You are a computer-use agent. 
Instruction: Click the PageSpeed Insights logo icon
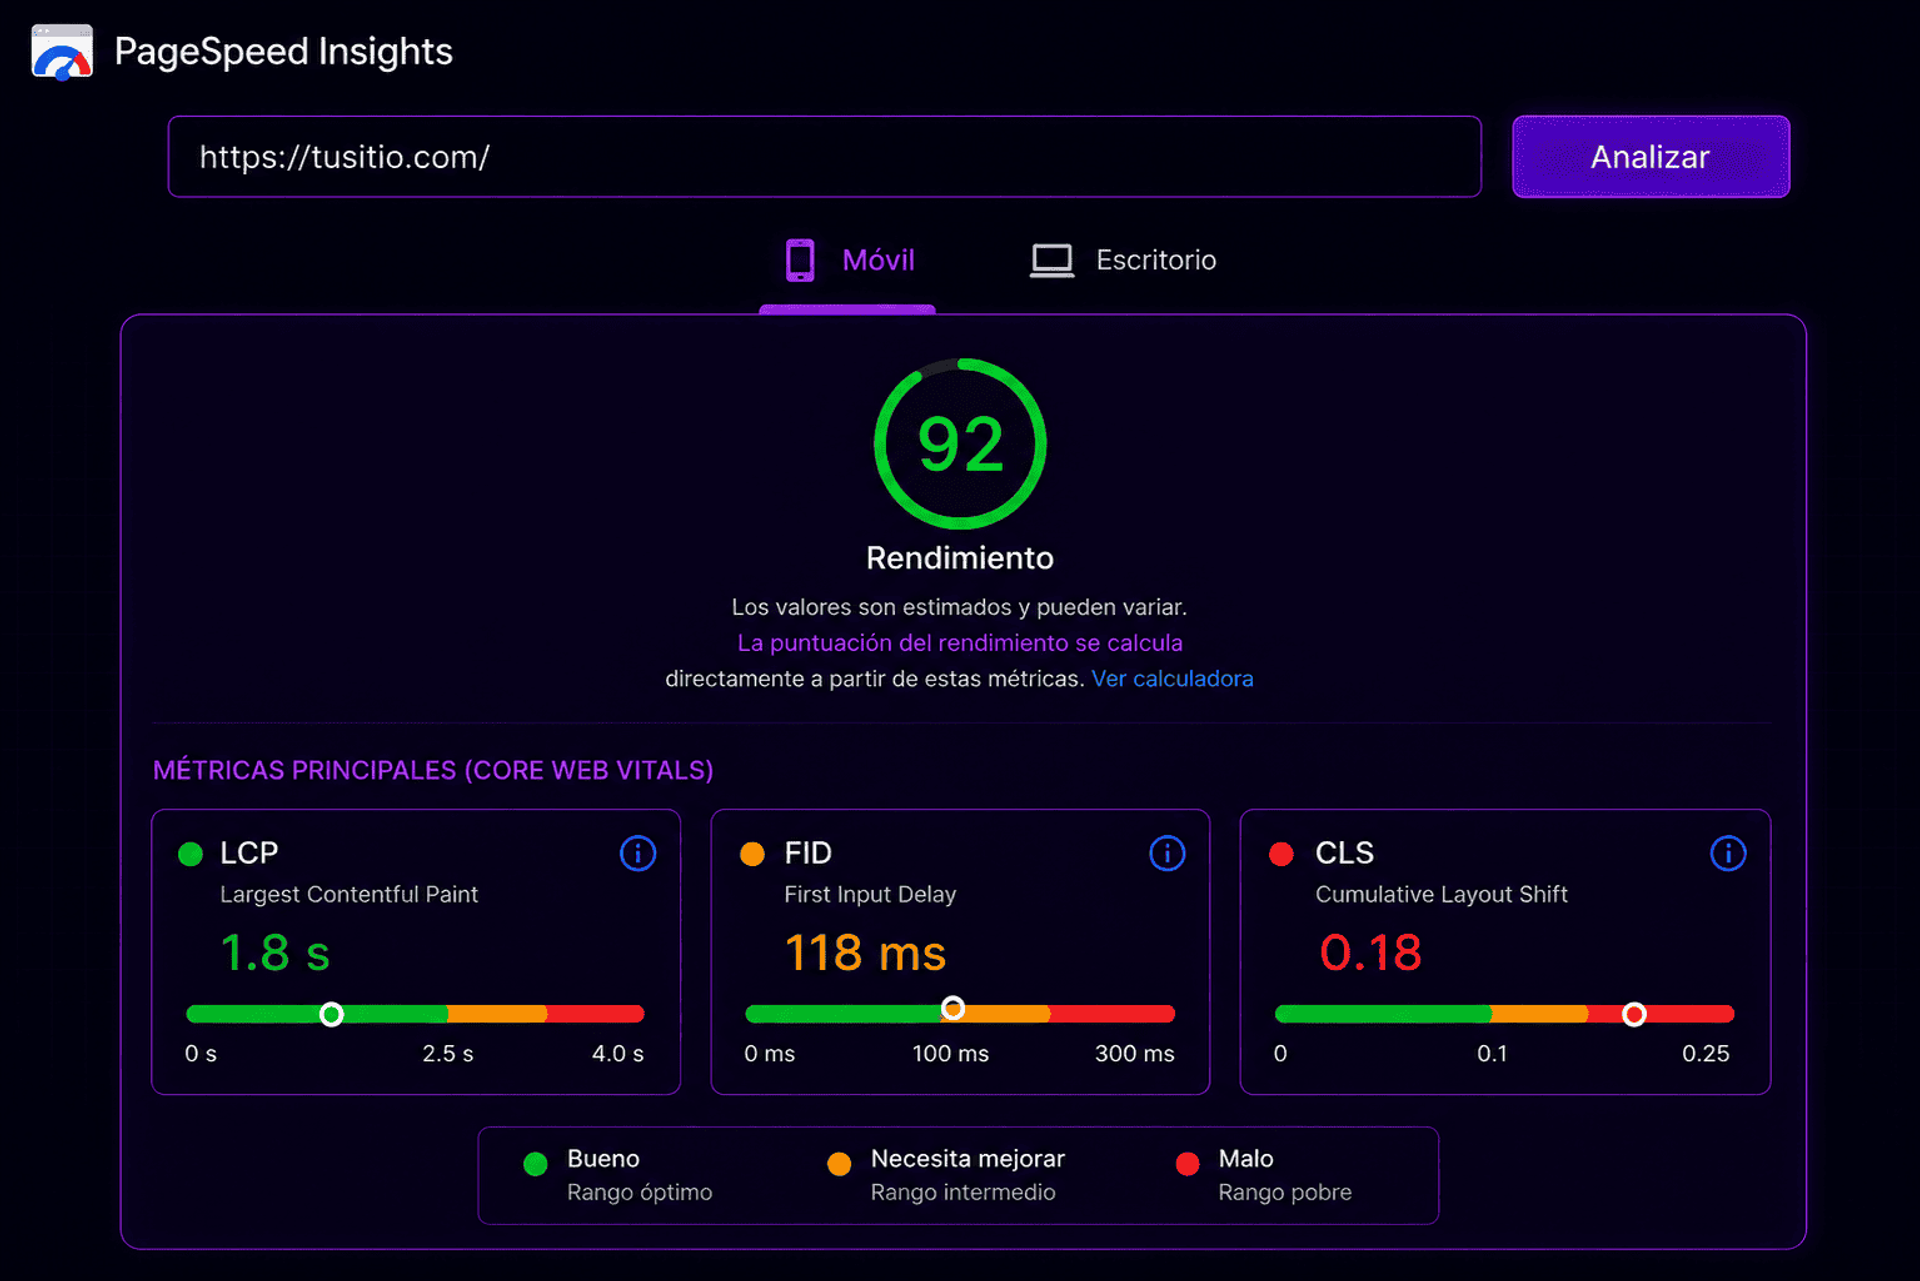(x=62, y=52)
